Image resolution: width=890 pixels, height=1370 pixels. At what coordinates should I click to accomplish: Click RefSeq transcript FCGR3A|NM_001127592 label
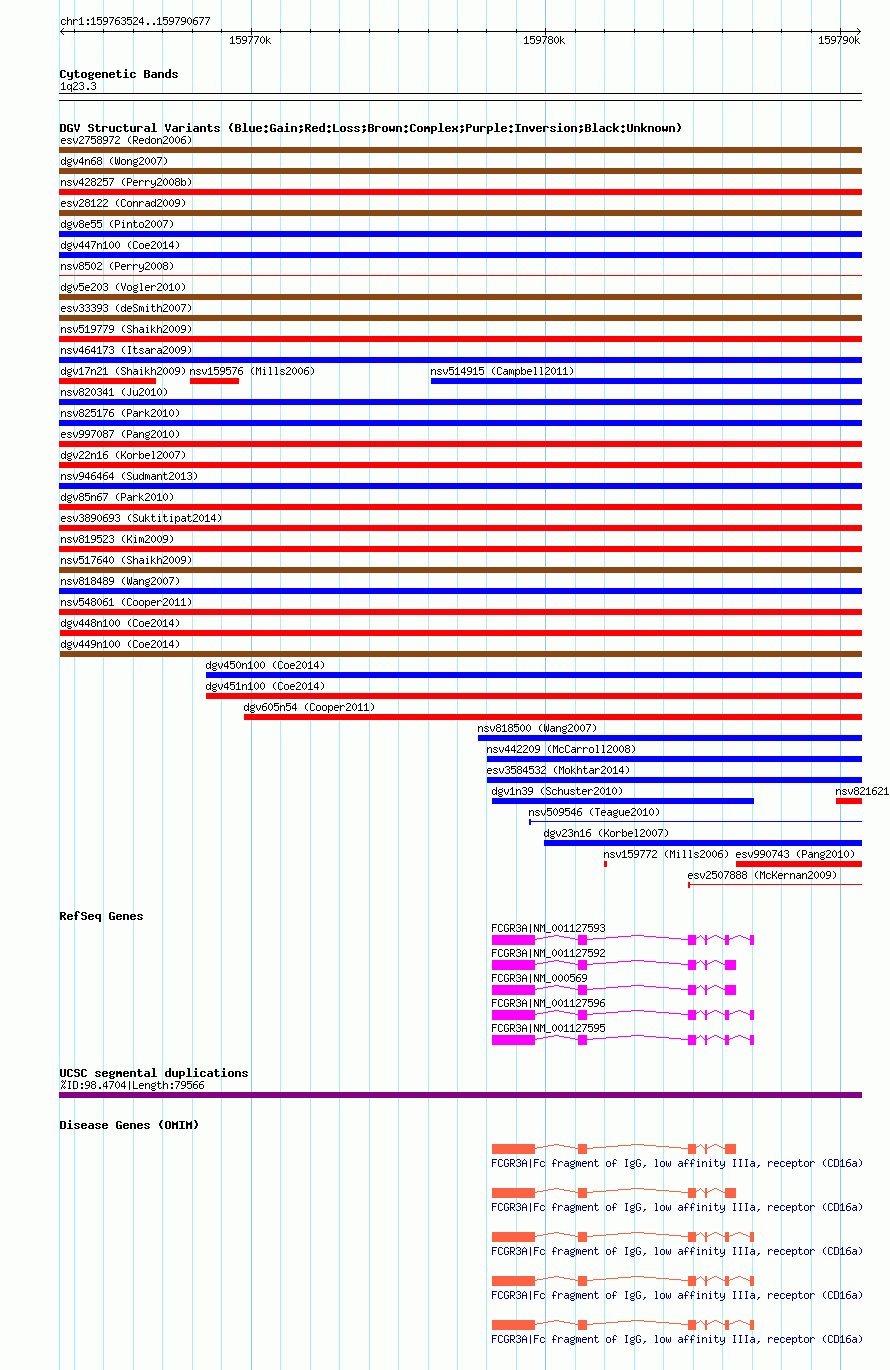pyautogui.click(x=549, y=953)
